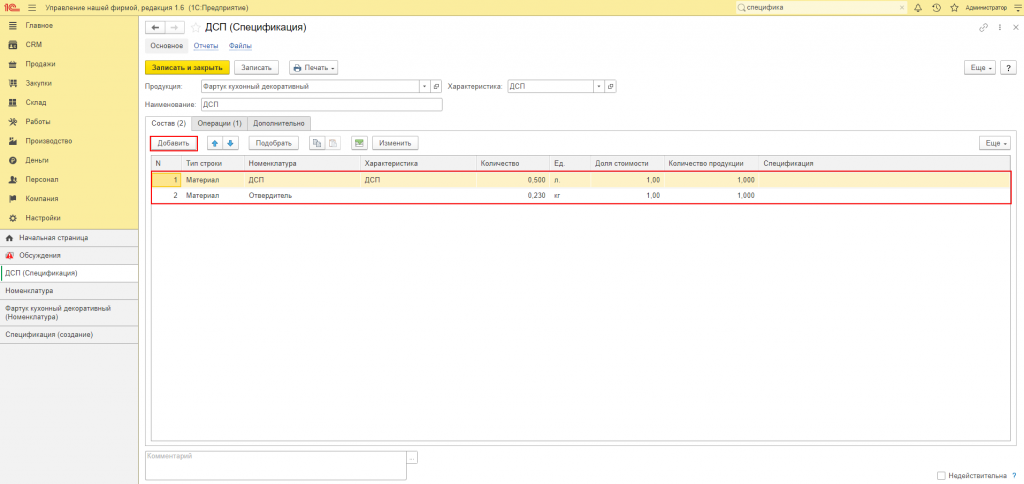Open the table toolbar Еще dropdown

pos(995,143)
